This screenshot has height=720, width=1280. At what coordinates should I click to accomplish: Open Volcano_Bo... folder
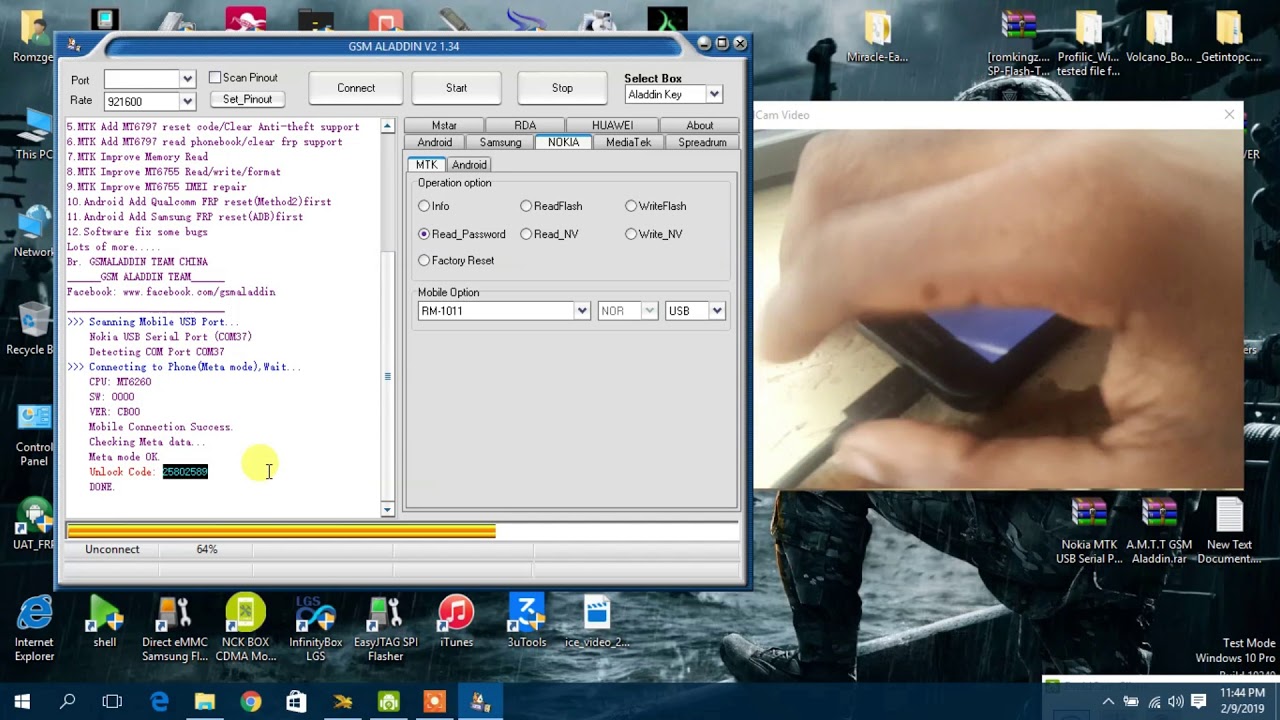point(1159,37)
